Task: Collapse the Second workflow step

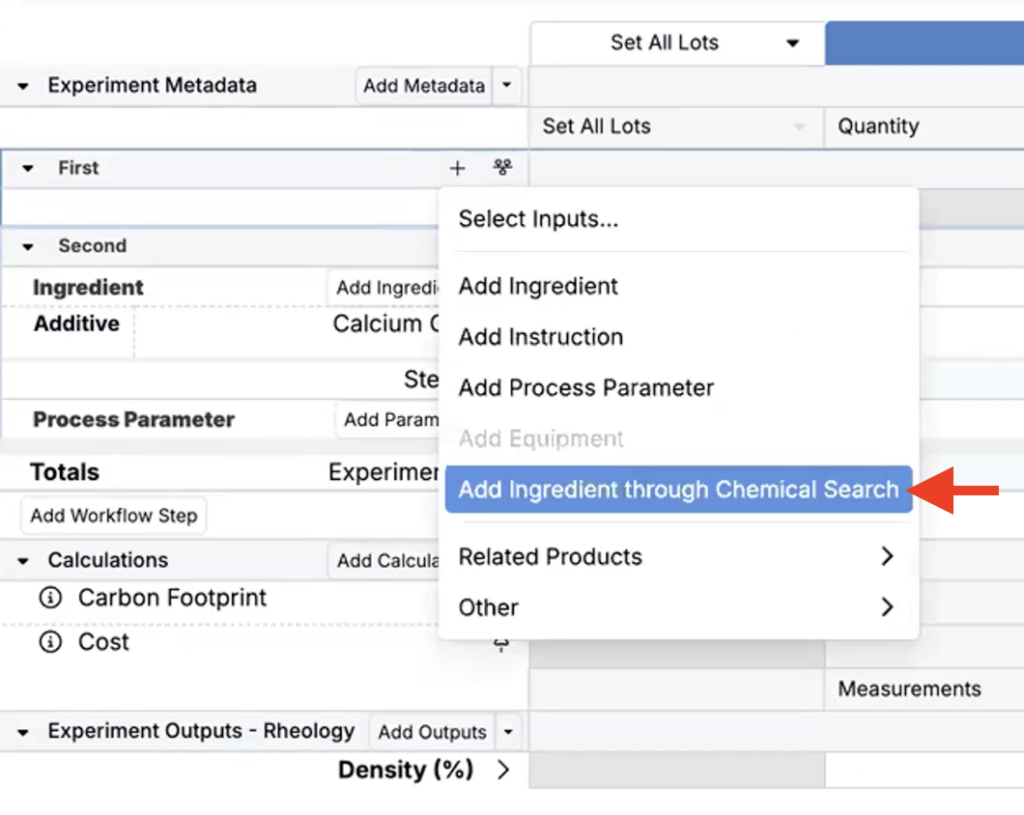Action: [x=28, y=247]
